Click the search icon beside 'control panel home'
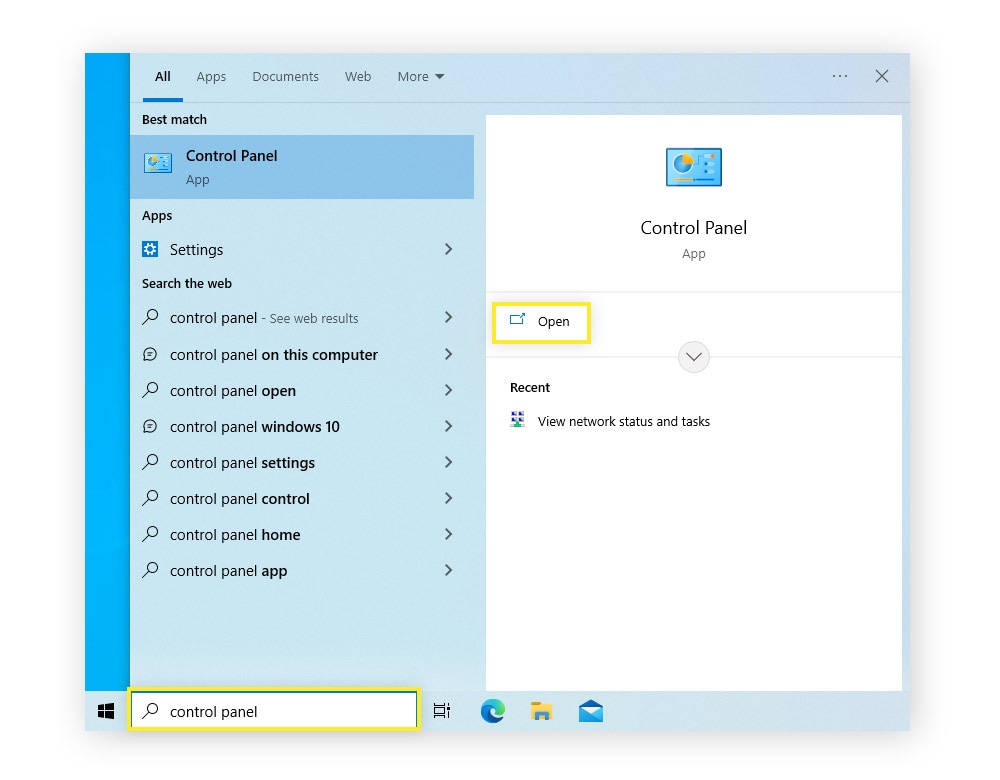The height and width of the screenshot is (780, 1000). (150, 534)
